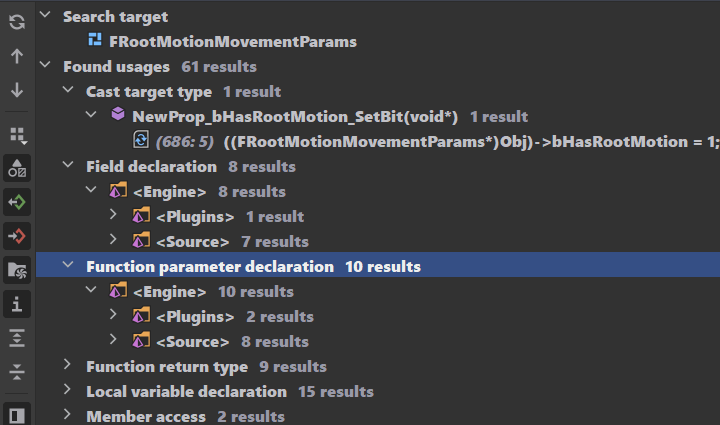Click the Refresh usages icon

[x=17, y=22]
